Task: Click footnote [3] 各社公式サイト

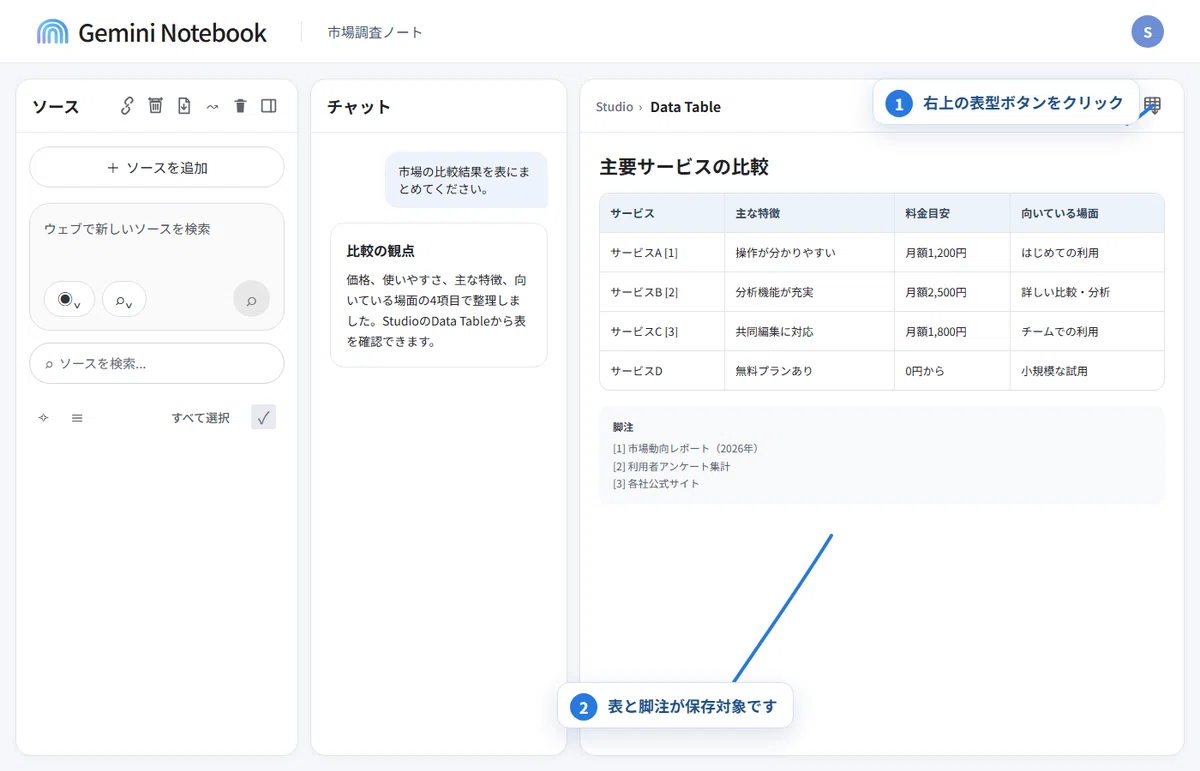Action: click(656, 484)
